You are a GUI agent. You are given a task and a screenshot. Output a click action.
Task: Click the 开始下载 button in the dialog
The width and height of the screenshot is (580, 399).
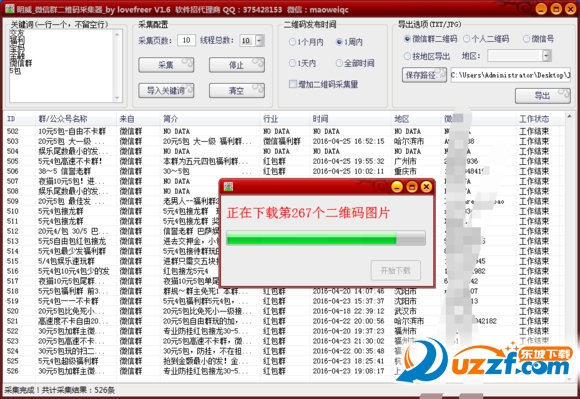[395, 271]
